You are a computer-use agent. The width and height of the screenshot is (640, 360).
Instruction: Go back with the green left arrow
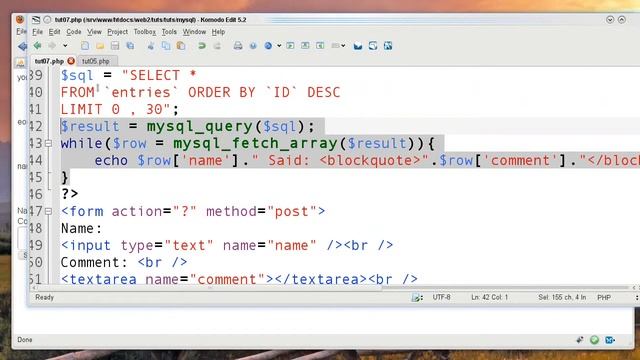(x=38, y=46)
